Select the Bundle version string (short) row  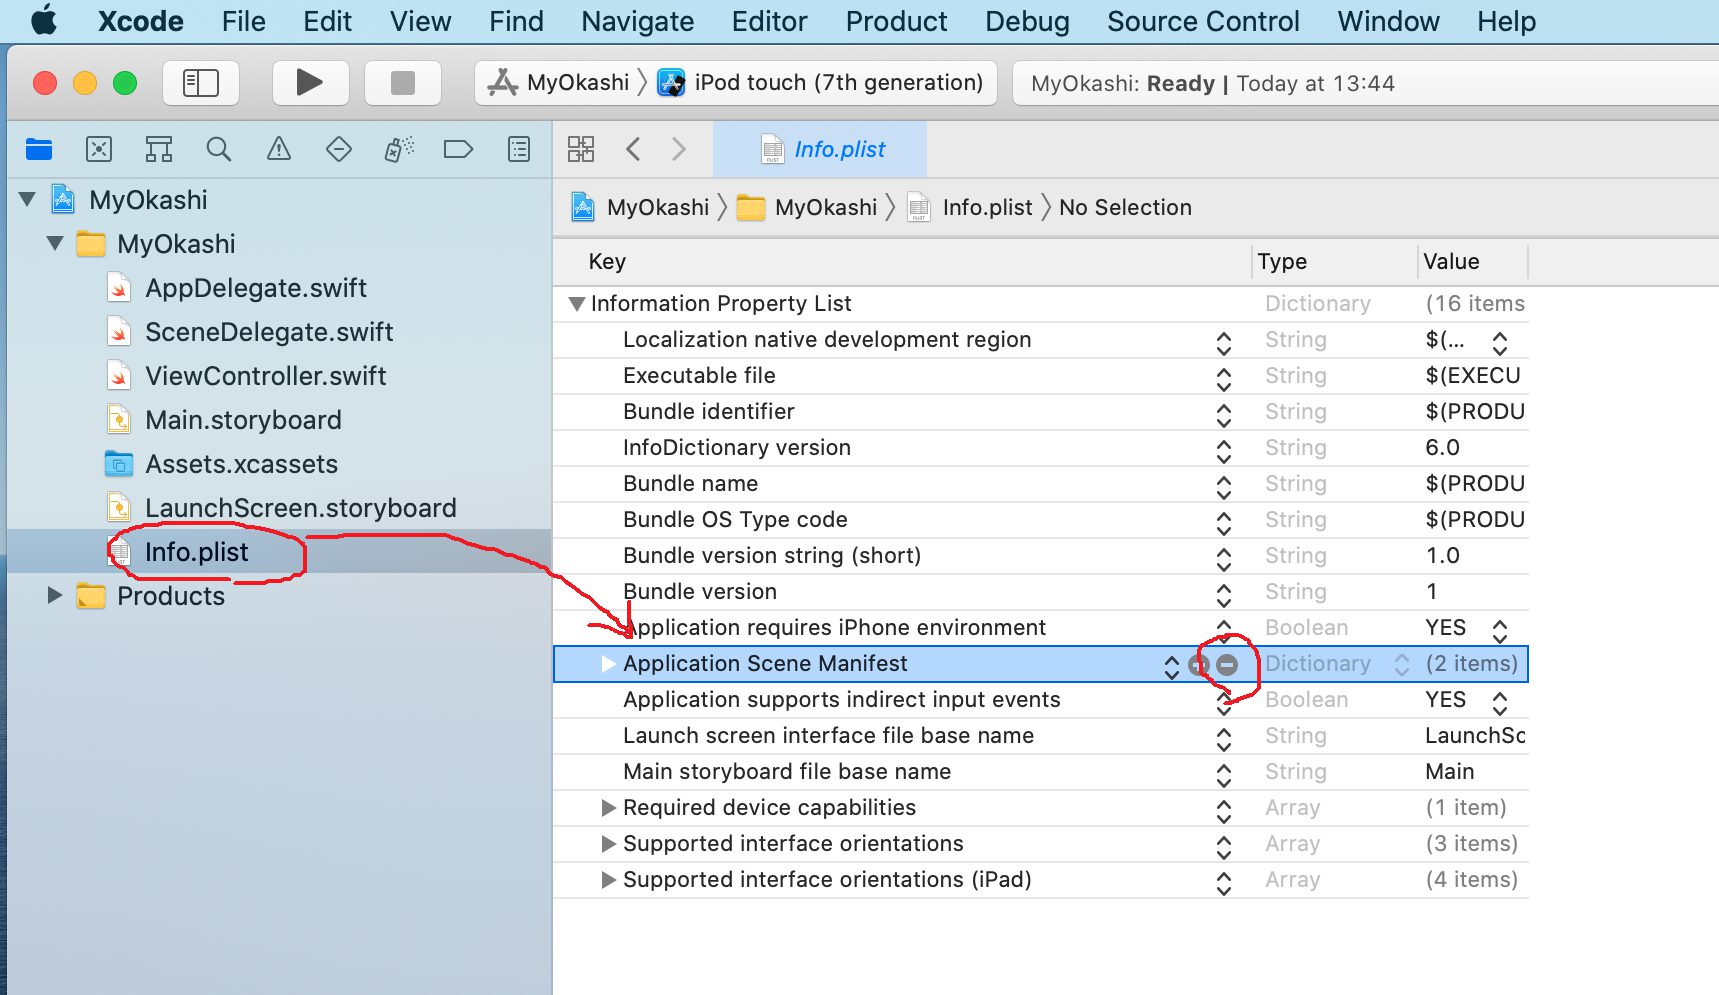coord(1041,555)
